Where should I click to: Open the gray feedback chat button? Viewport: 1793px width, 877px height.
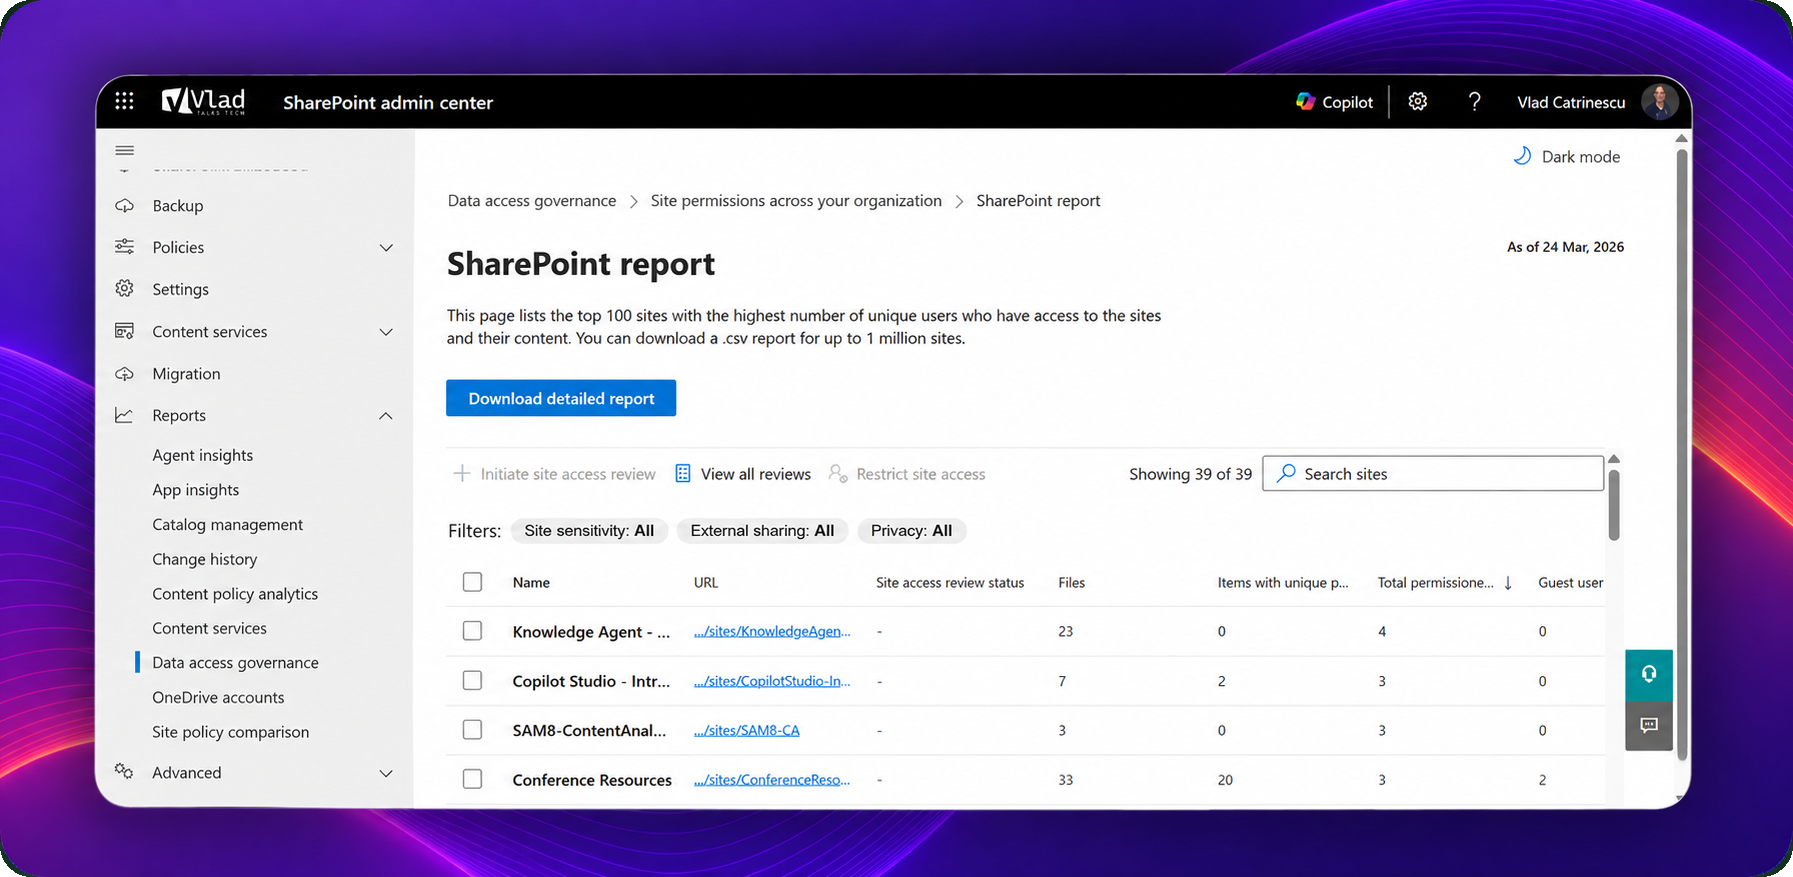tap(1649, 725)
